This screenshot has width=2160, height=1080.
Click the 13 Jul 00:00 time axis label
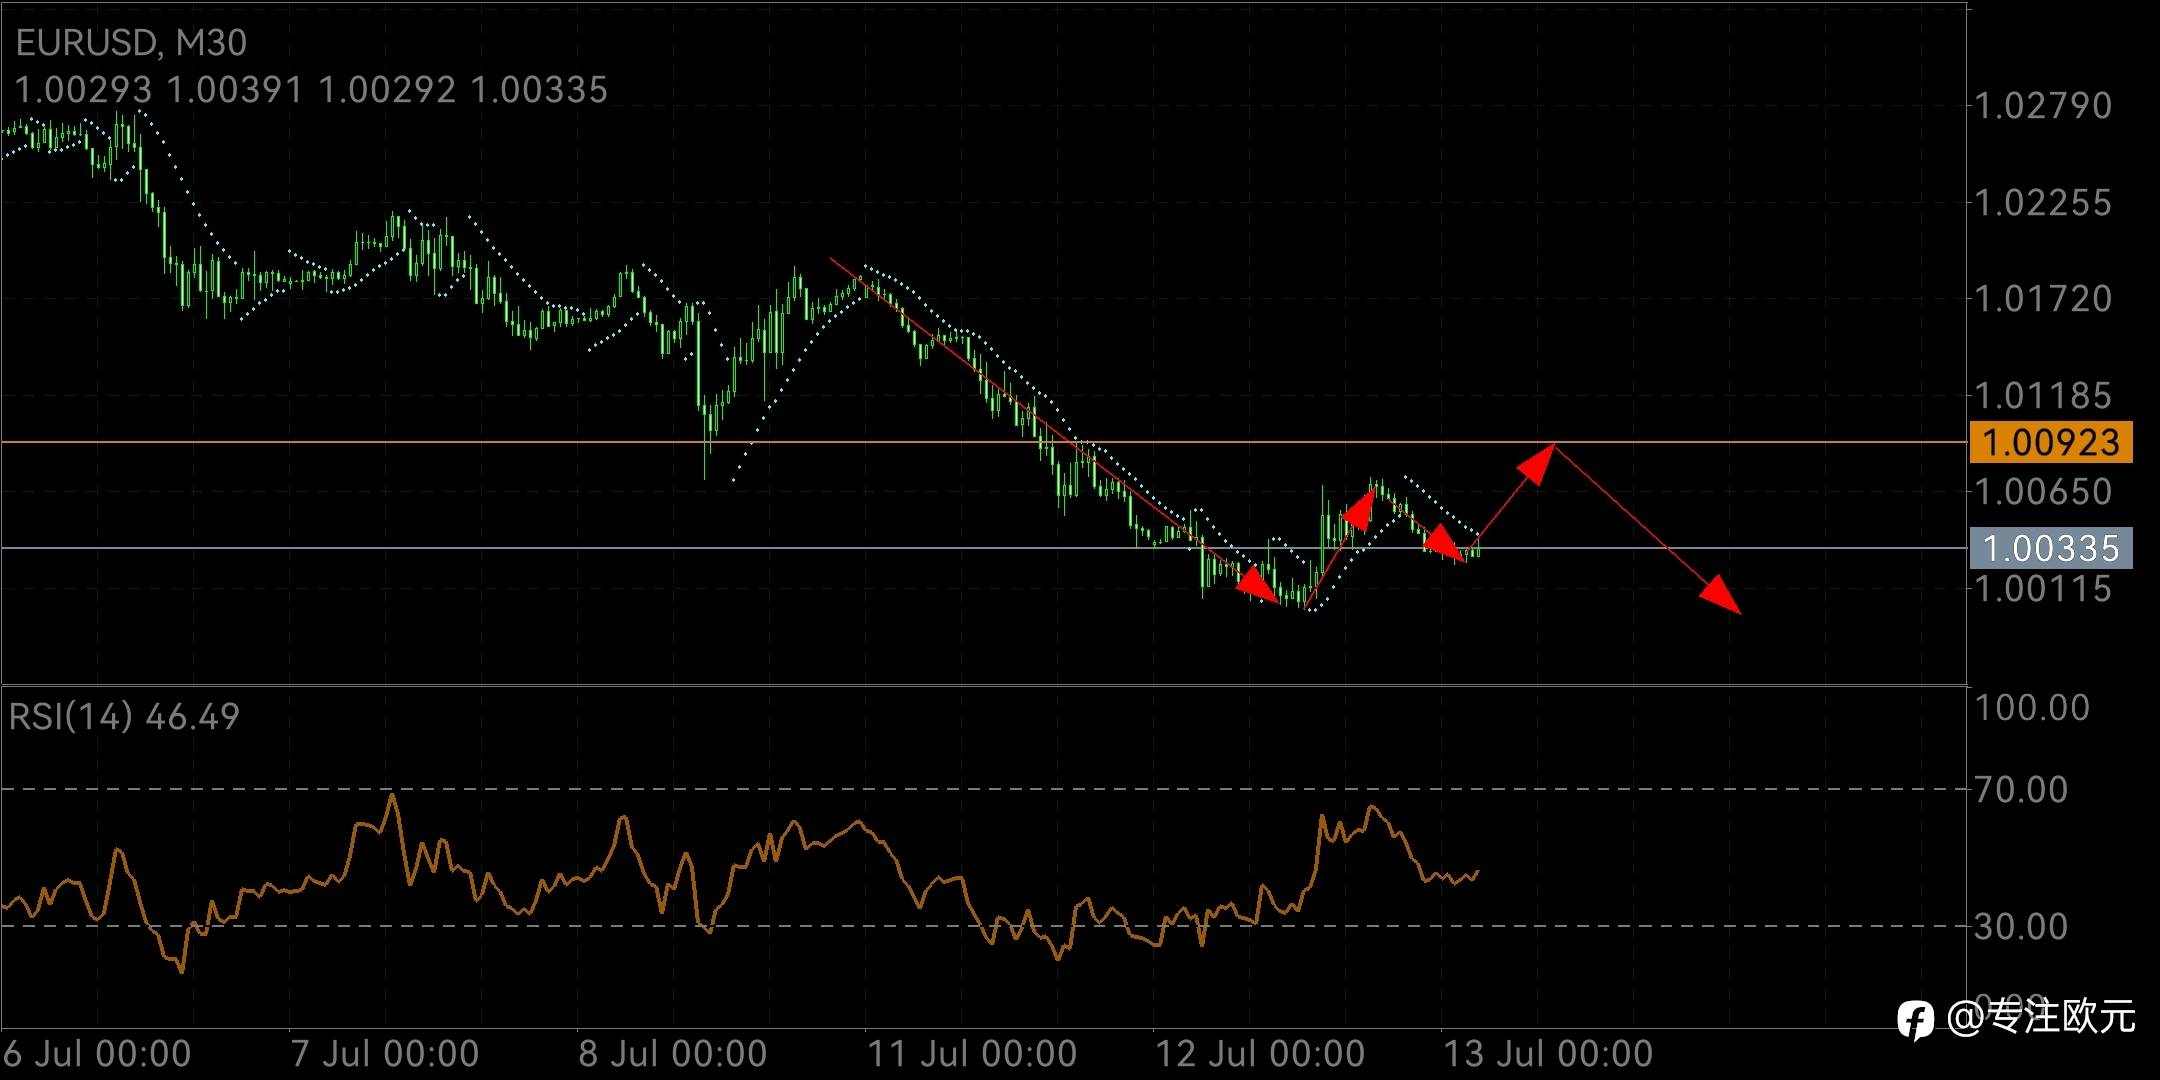(x=1548, y=1054)
